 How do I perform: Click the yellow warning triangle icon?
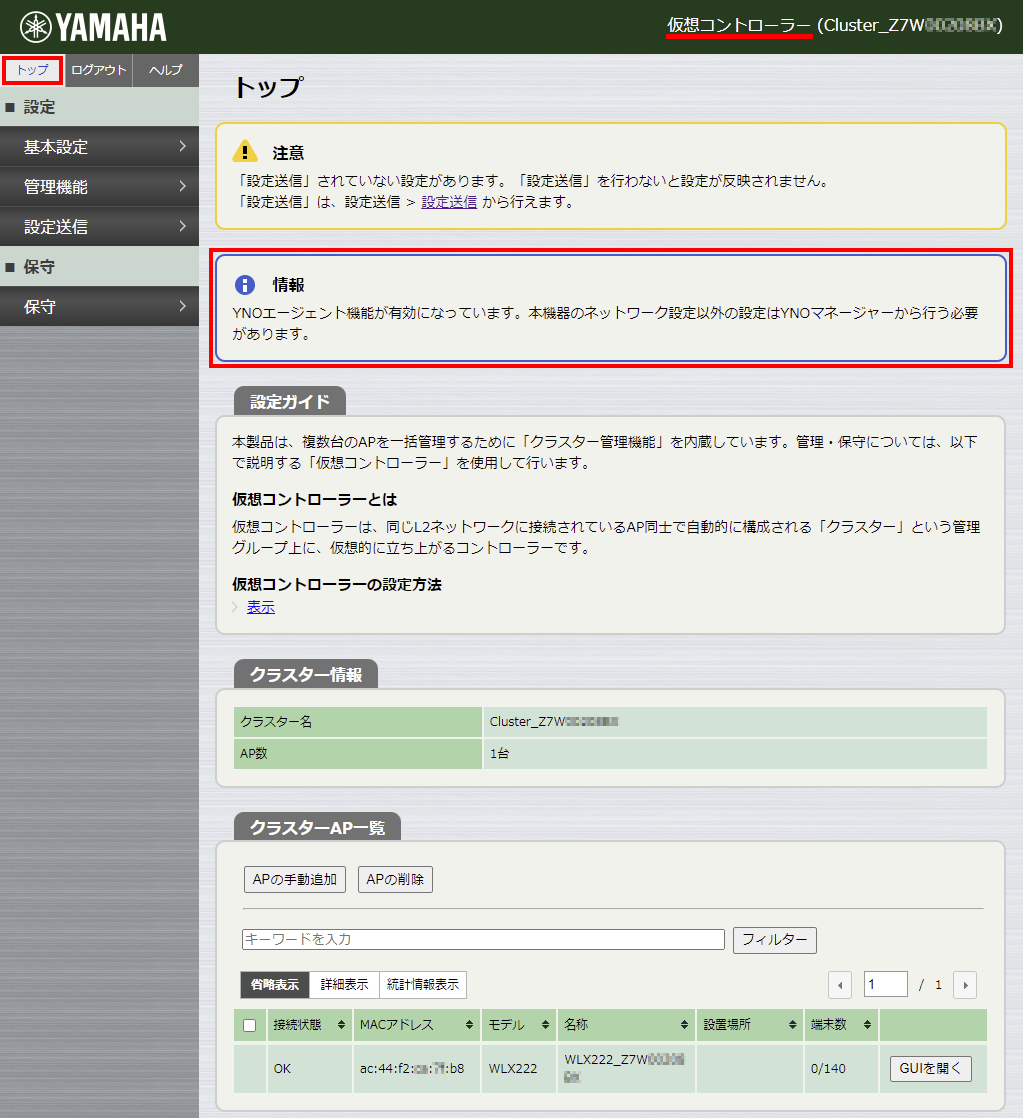245,152
